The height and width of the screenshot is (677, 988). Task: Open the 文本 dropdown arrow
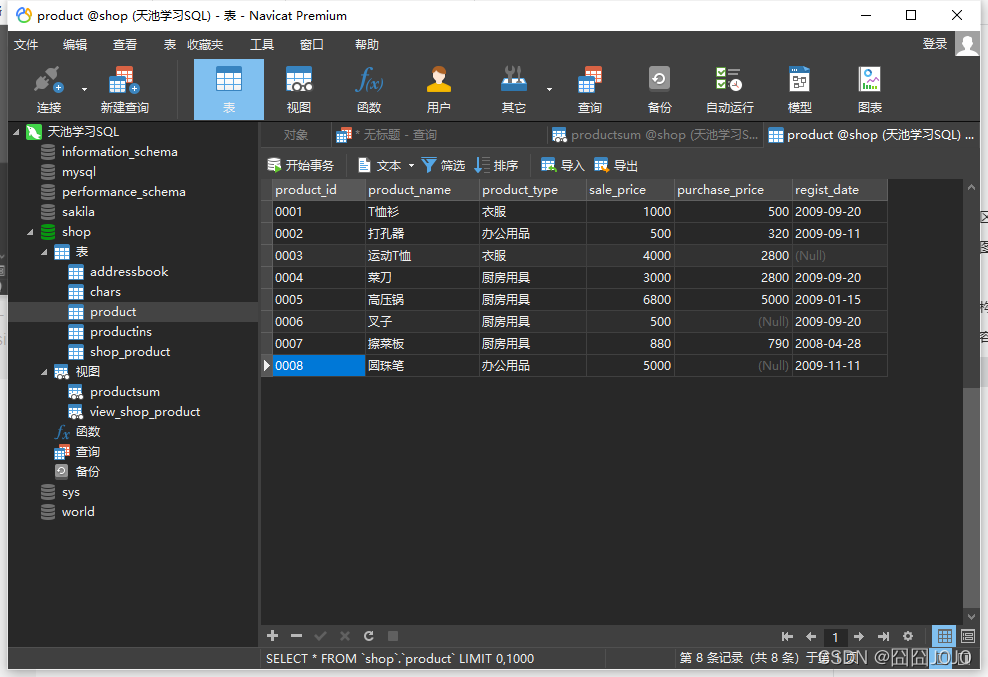(x=411, y=166)
